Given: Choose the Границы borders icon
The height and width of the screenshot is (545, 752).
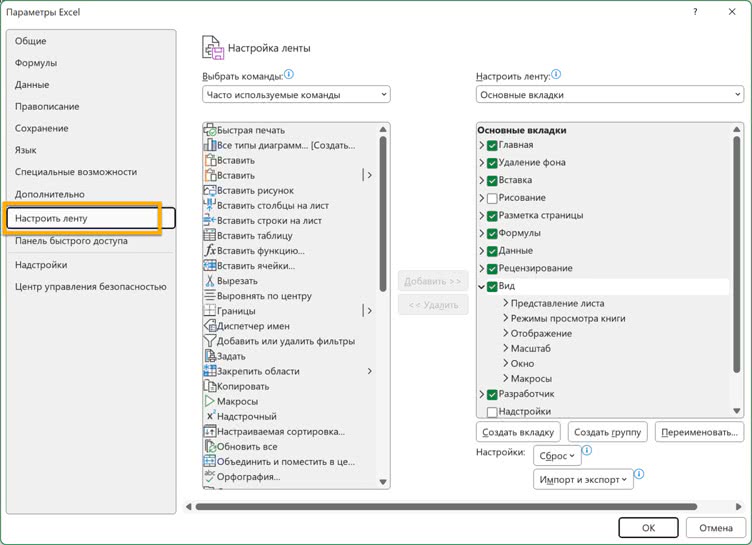Looking at the screenshot, I should 210,310.
